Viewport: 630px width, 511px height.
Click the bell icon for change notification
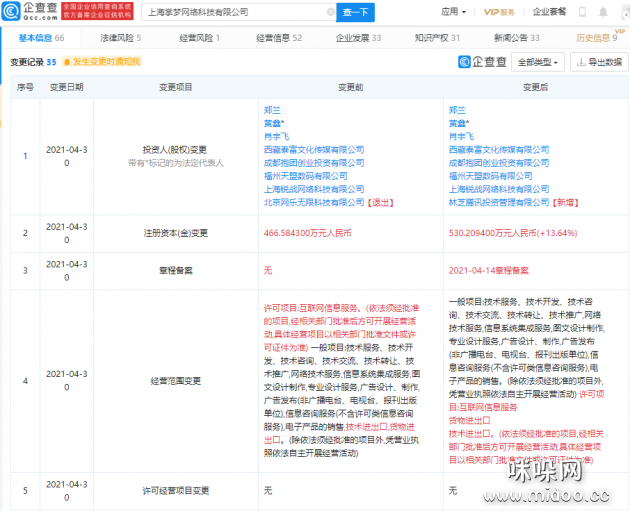[x=67, y=62]
